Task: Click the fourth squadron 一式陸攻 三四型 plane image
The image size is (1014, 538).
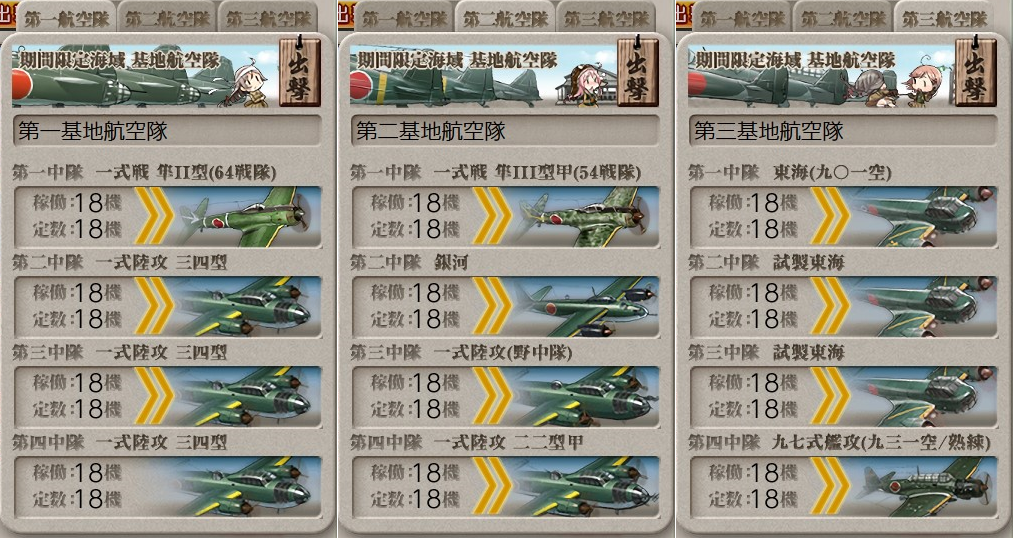Action: pyautogui.click(x=249, y=486)
